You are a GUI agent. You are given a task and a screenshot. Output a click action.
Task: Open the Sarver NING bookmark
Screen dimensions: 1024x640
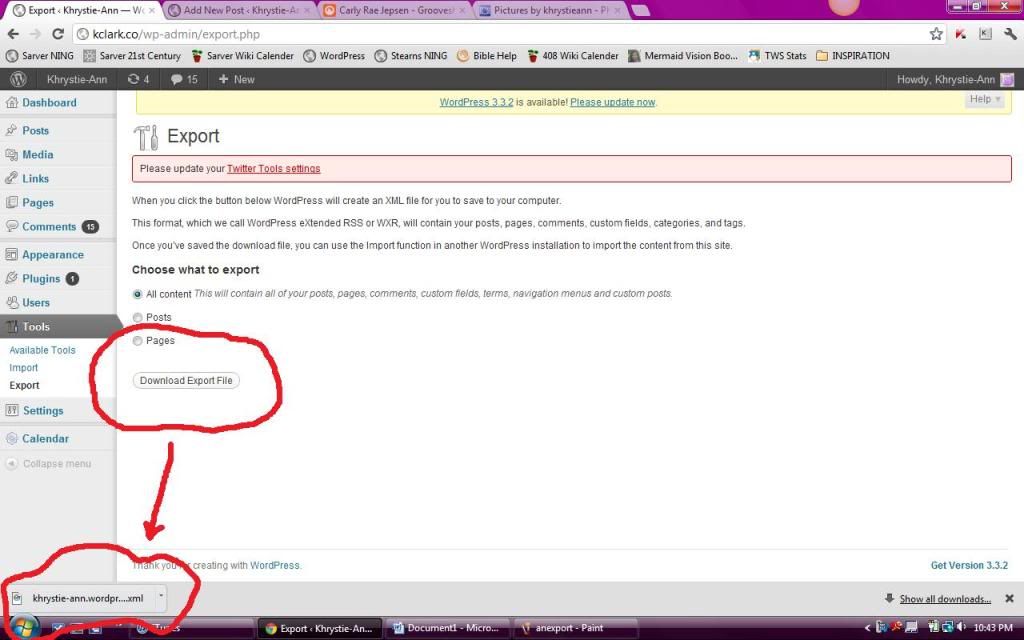coord(40,56)
